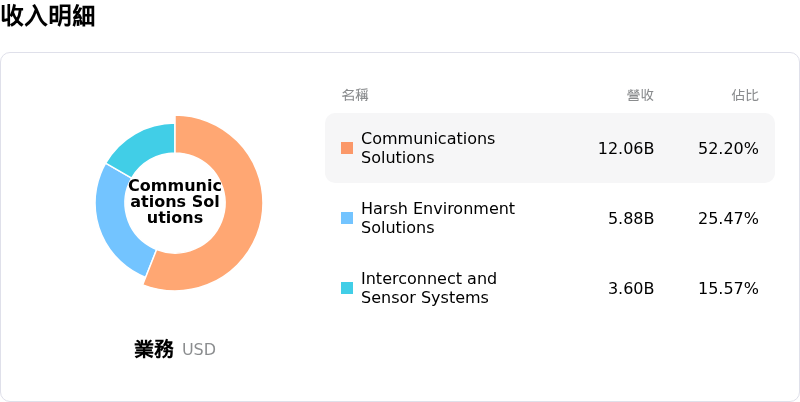Click the 25.47% share value
Viewport: 800px width, 402px height.
pyautogui.click(x=729, y=218)
